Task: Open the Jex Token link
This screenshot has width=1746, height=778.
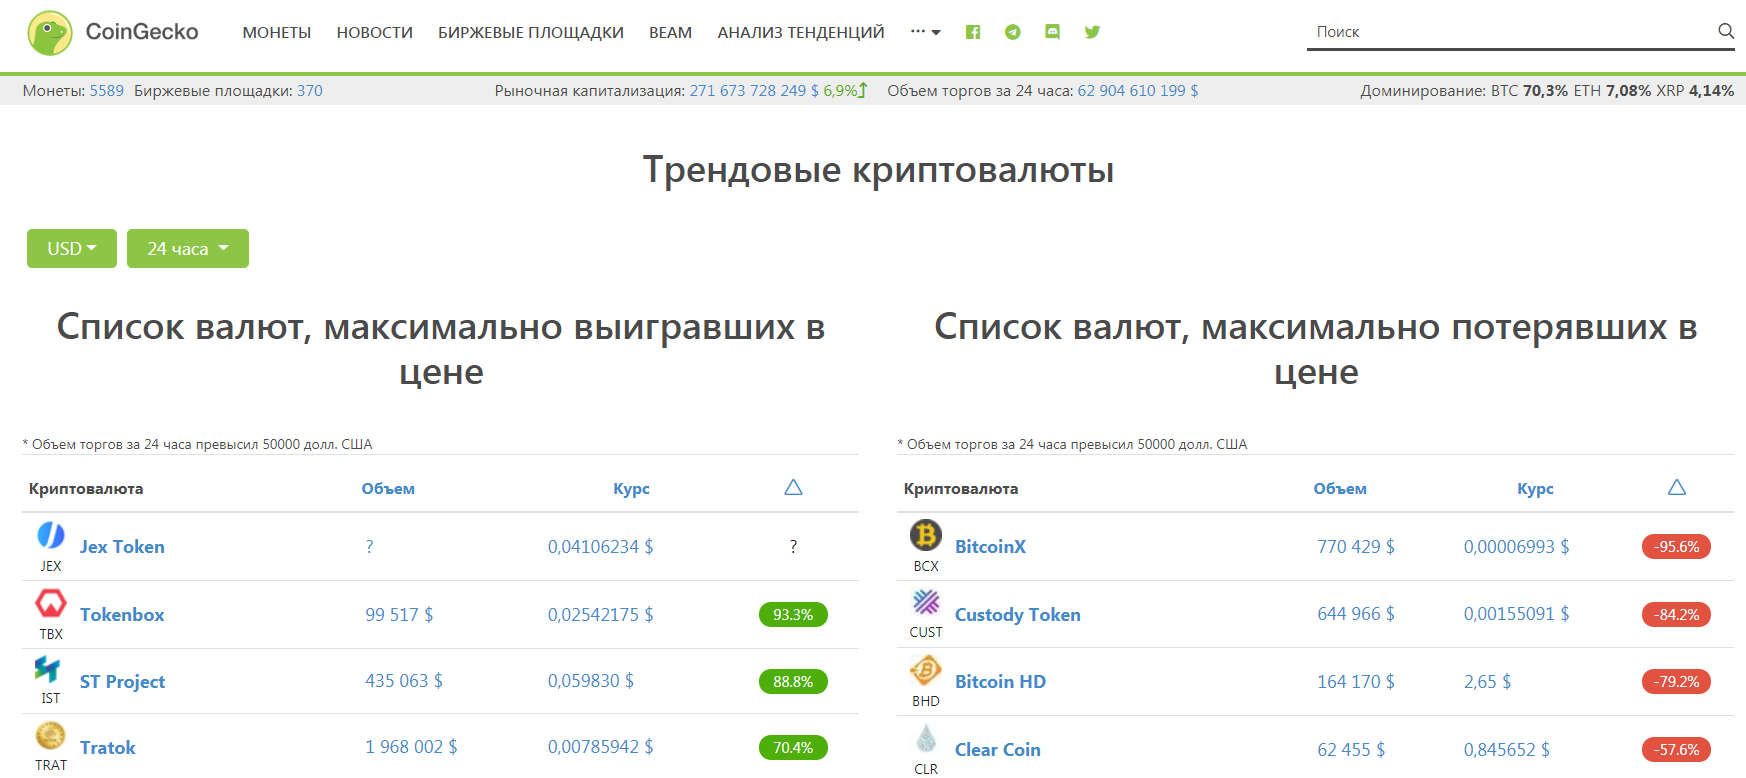Action: point(122,547)
